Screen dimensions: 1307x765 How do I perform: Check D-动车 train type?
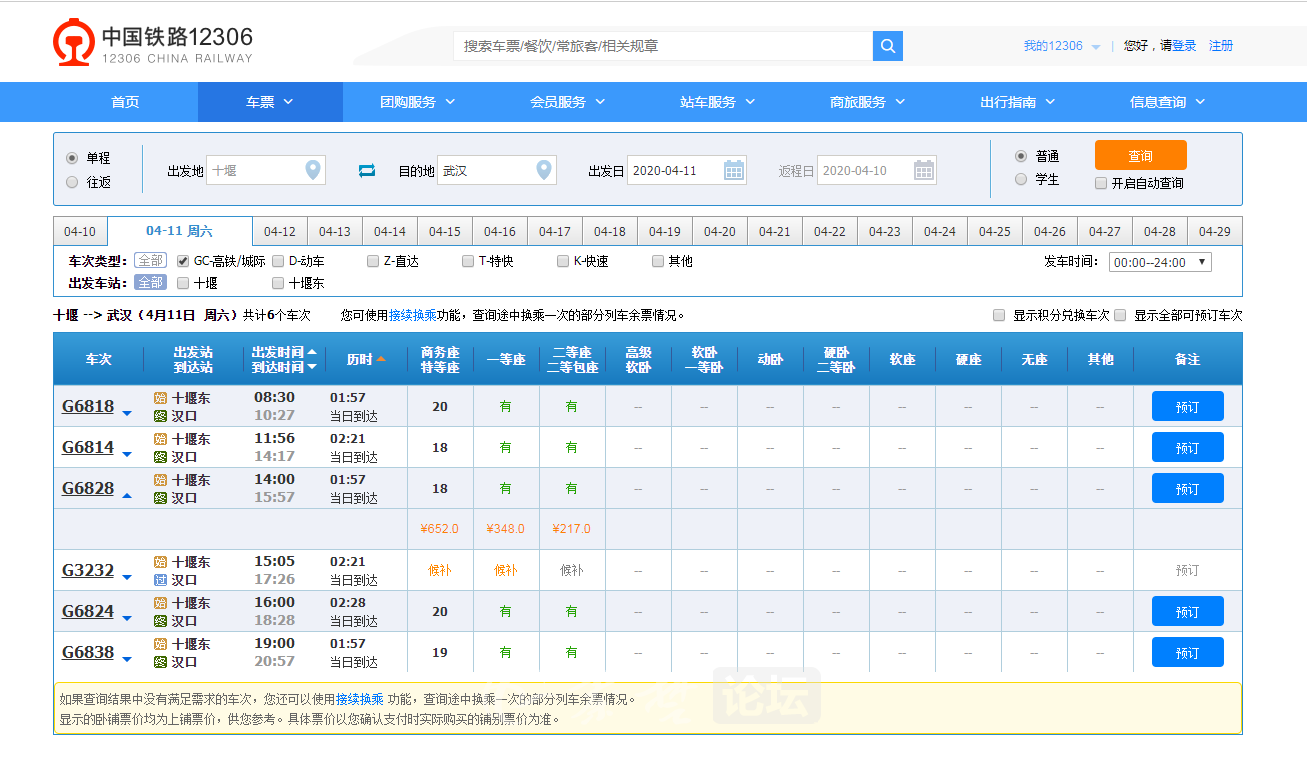tap(278, 261)
